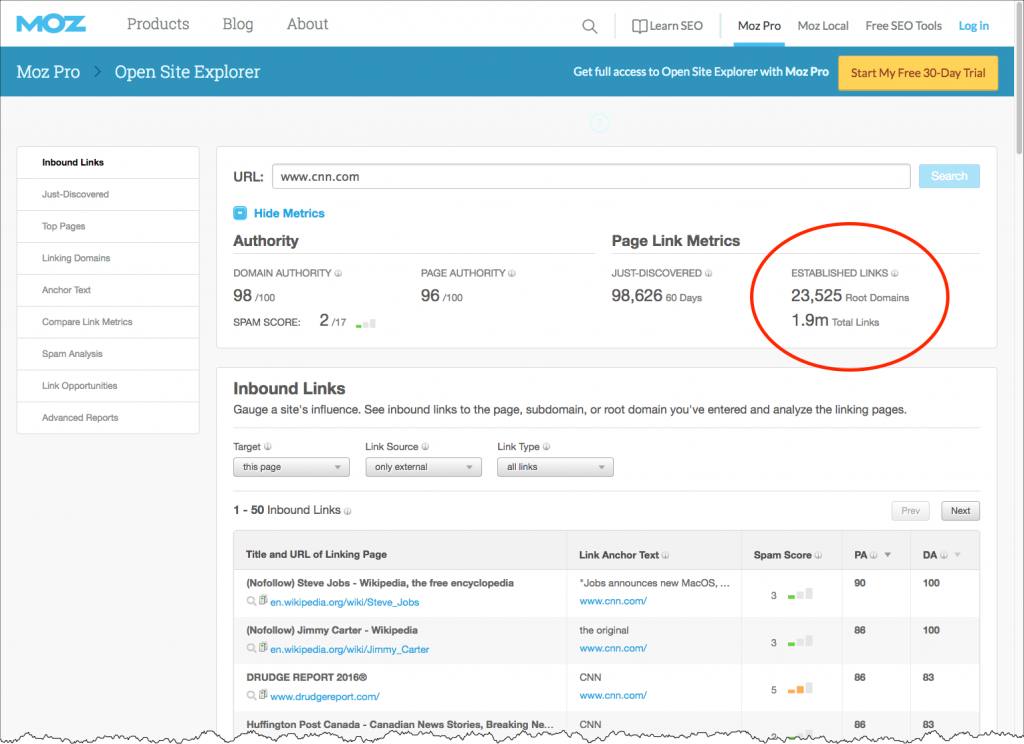
Task: Click info icon next to Spam Score column
Action: (819, 555)
